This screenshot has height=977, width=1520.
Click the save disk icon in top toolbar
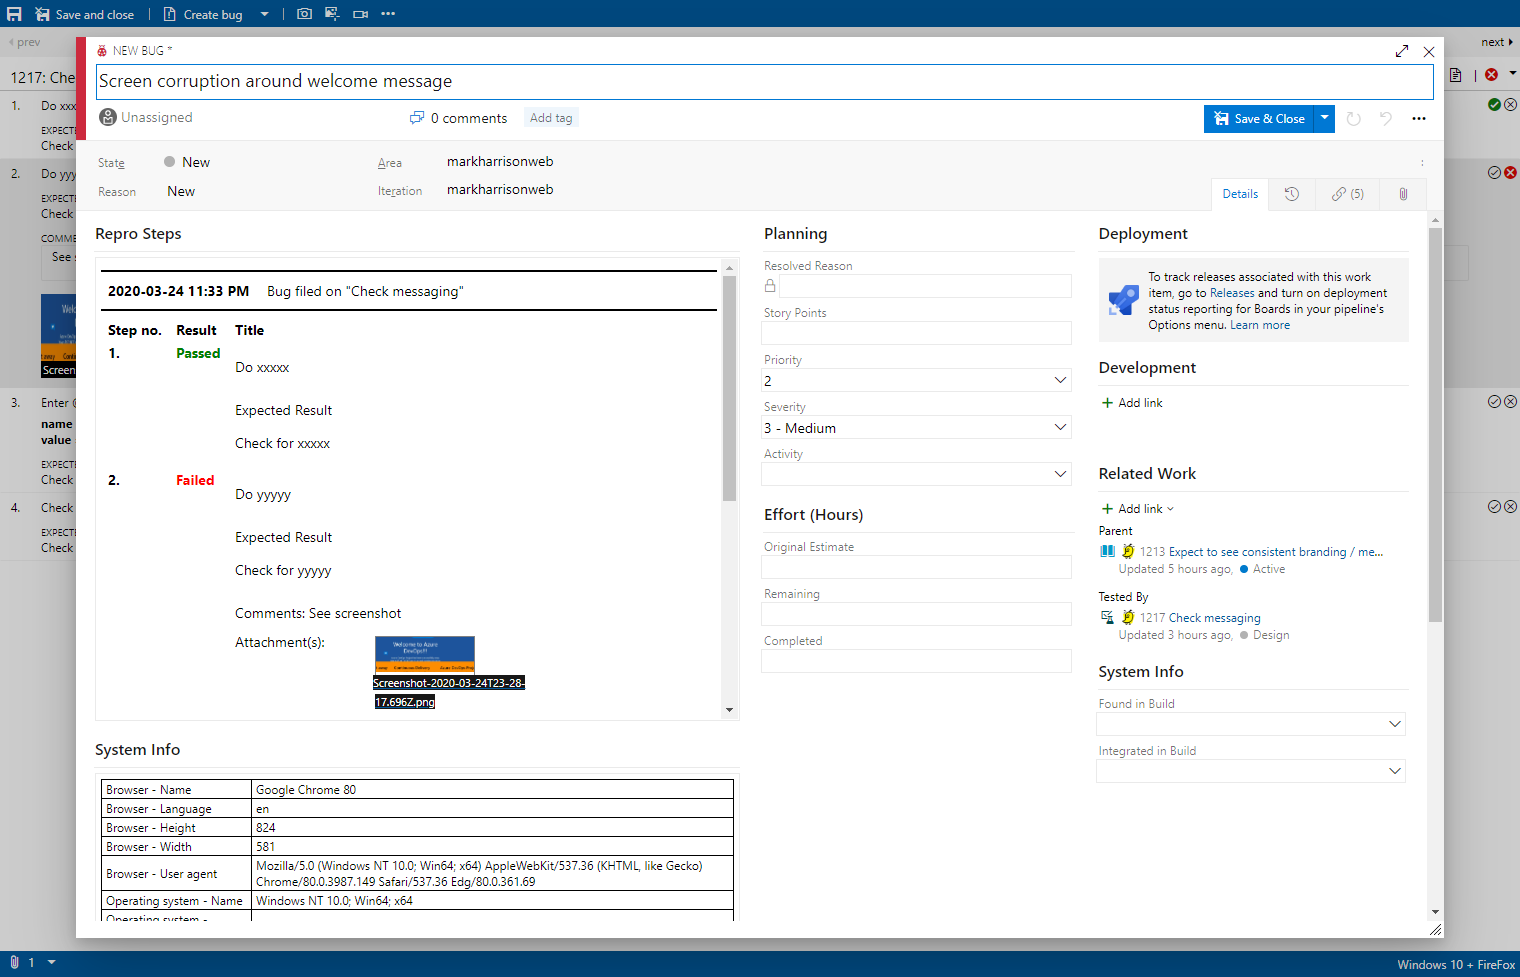click(x=14, y=14)
